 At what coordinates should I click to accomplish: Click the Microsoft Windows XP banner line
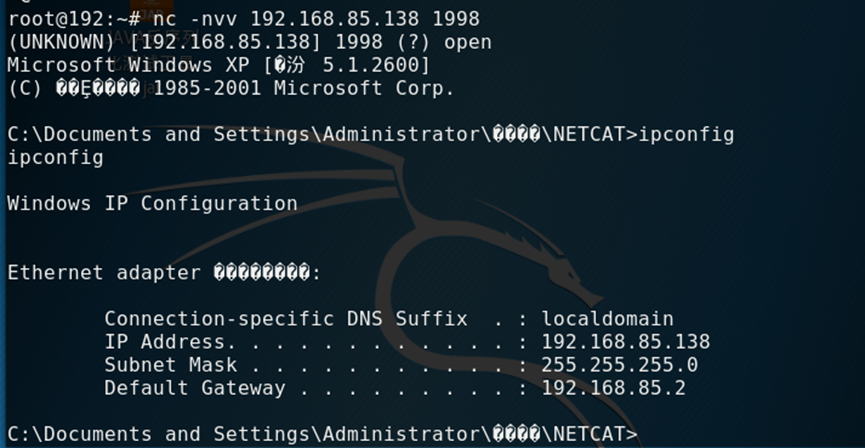click(x=218, y=65)
